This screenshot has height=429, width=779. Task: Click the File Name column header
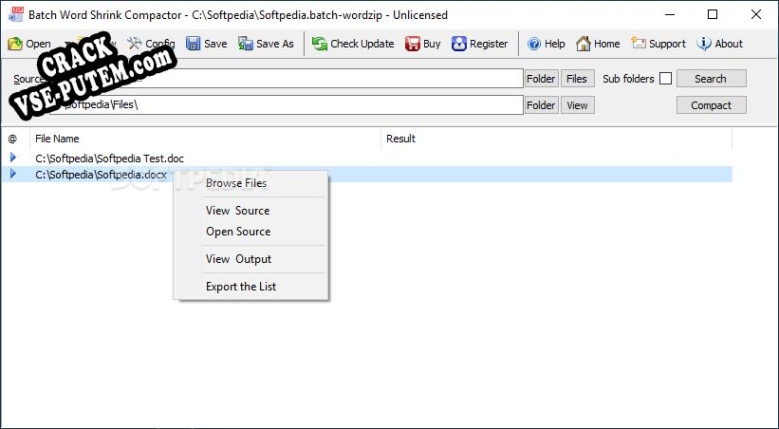pos(205,139)
